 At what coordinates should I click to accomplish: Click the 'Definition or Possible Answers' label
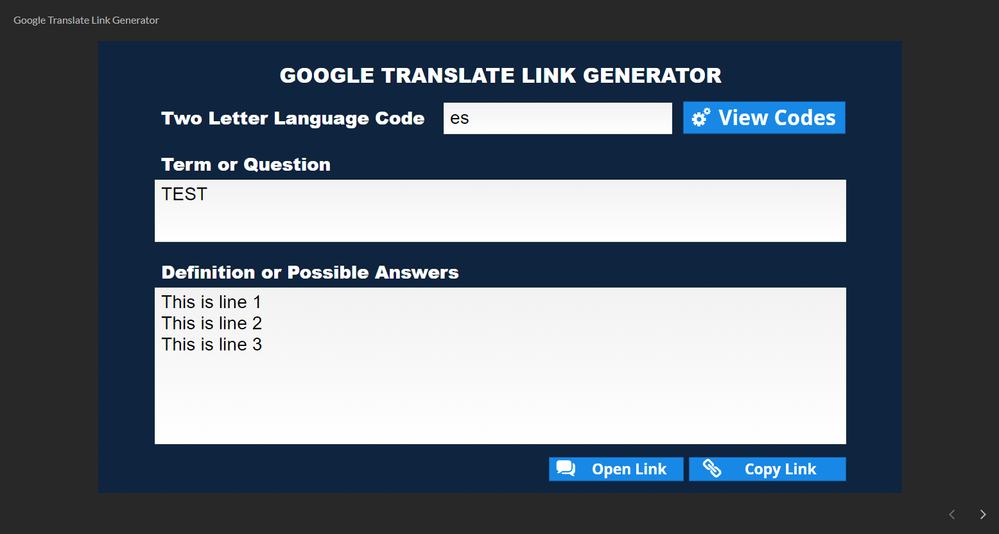click(x=310, y=272)
